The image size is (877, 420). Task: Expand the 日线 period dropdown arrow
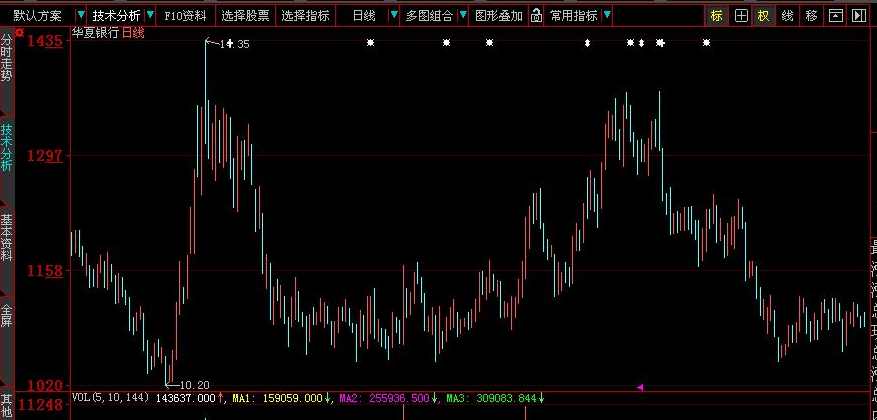pyautogui.click(x=394, y=15)
